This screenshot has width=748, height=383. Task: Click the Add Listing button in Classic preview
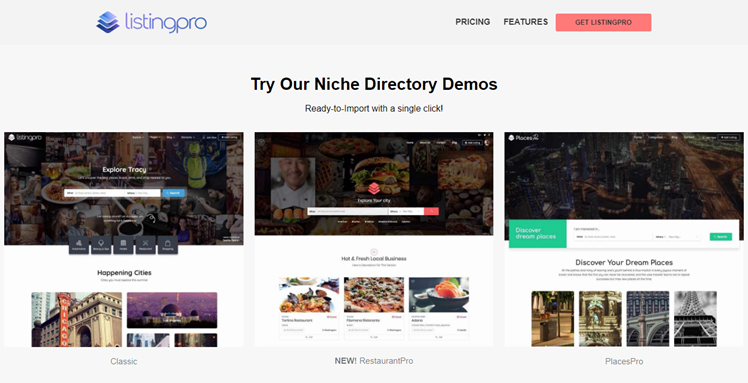tap(229, 137)
